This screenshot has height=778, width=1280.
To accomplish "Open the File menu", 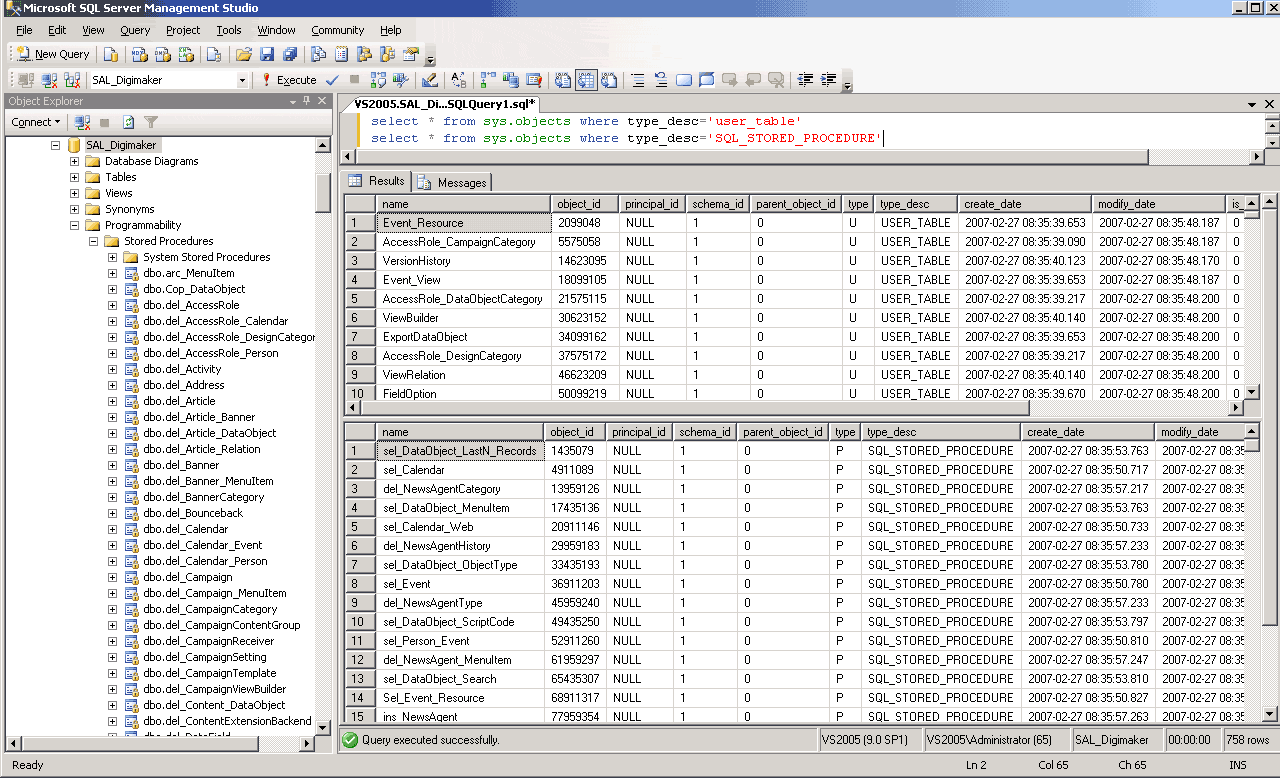I will 24,30.
